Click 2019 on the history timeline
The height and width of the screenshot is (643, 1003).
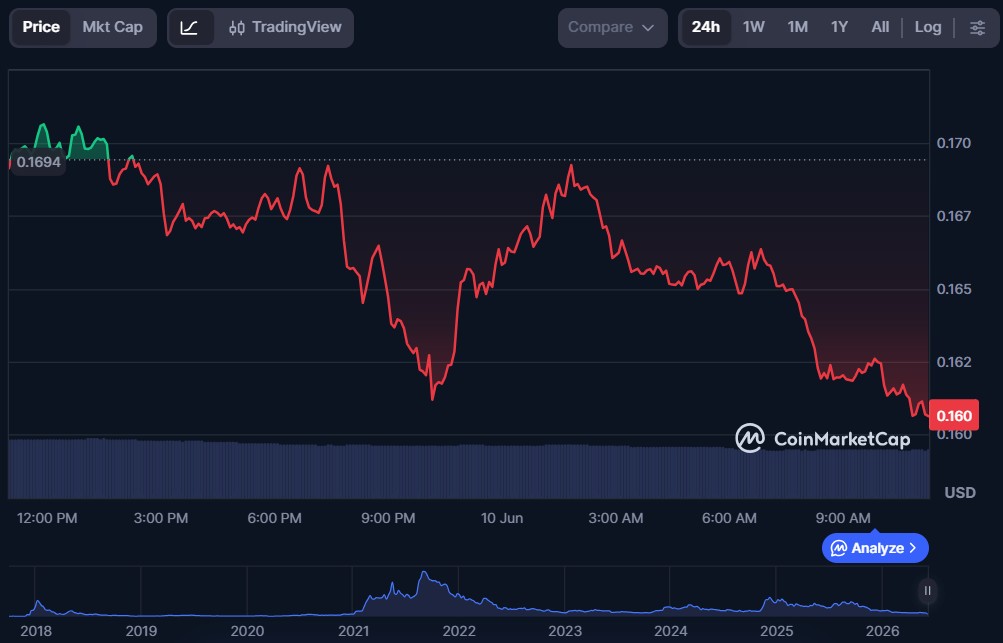(141, 631)
